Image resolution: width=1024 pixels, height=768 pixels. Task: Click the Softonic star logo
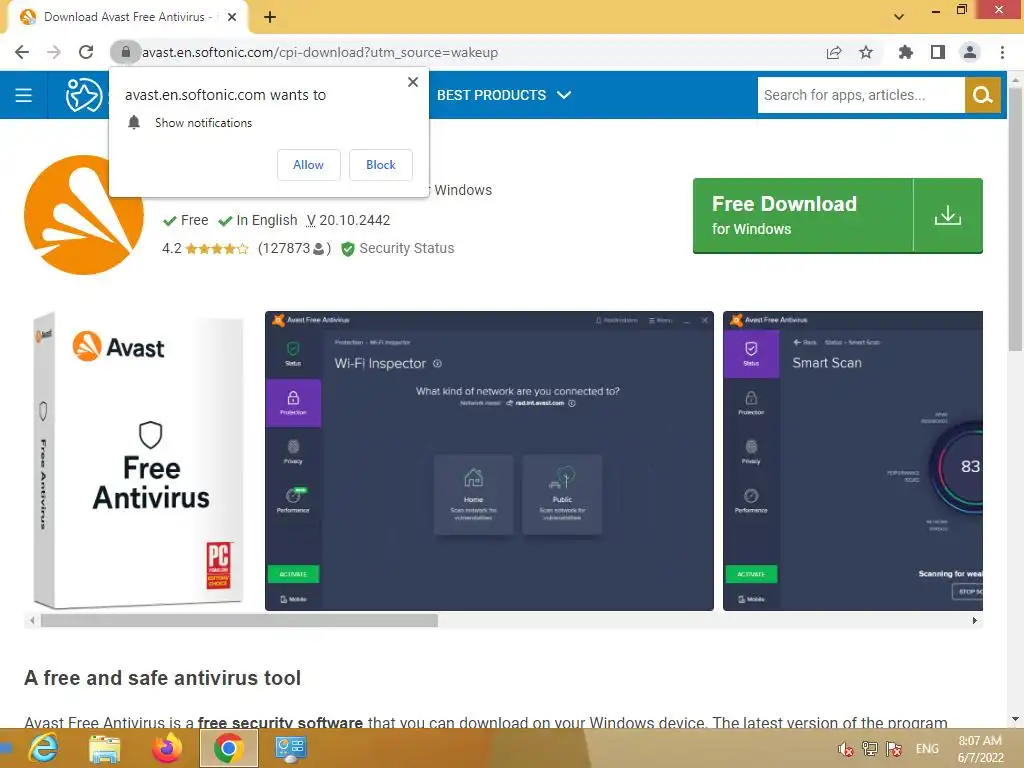84,95
